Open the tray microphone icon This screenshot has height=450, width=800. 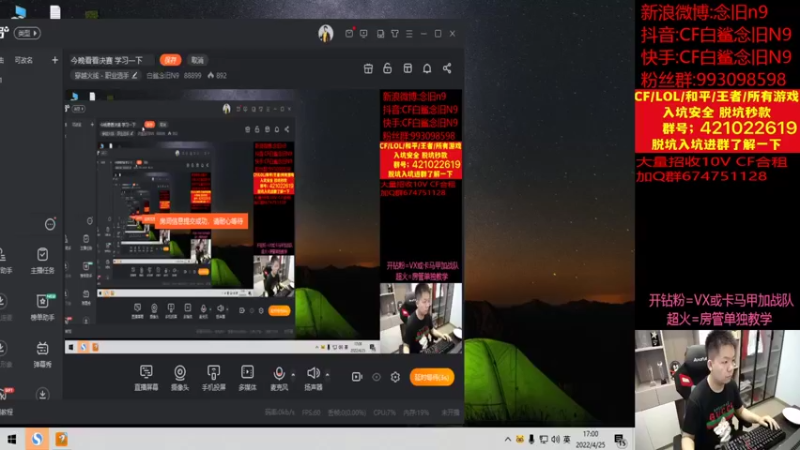(x=532, y=439)
